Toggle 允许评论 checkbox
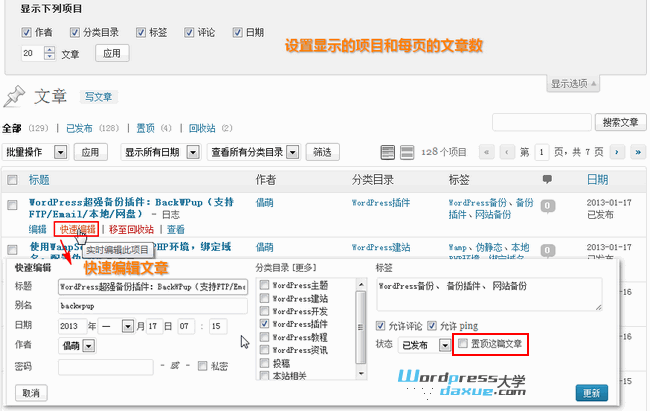Image resolution: width=650 pixels, height=411 pixels. pos(381,326)
